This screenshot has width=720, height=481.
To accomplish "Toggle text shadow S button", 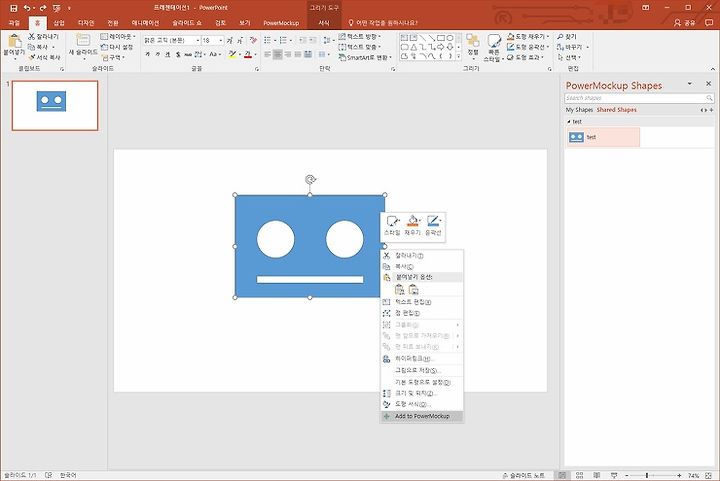I will click(178, 55).
